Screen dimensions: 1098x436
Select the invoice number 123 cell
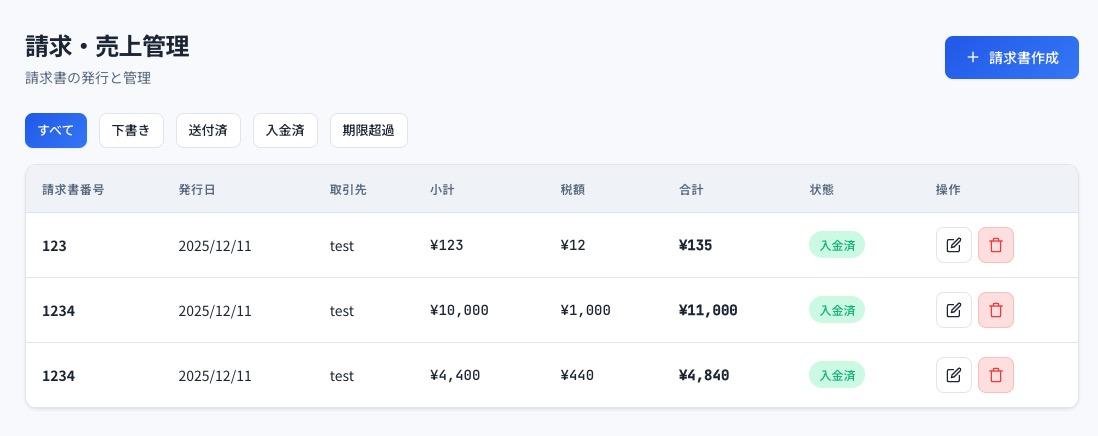pyautogui.click(x=54, y=245)
